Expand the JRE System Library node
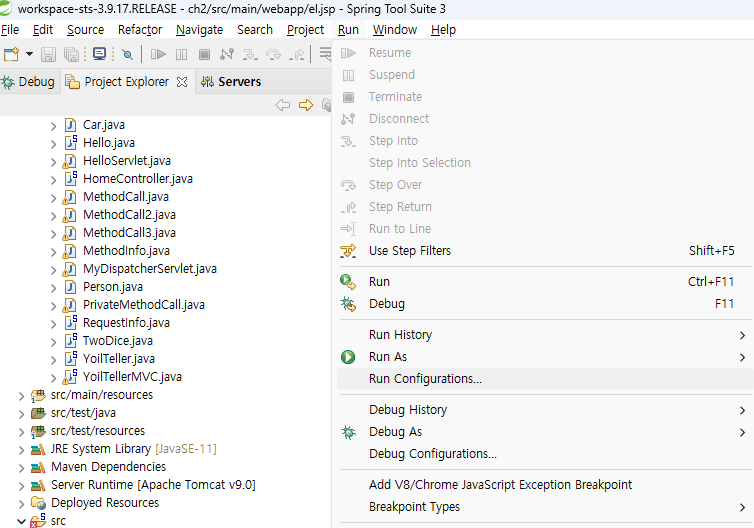The width and height of the screenshot is (754, 528). coord(21,450)
